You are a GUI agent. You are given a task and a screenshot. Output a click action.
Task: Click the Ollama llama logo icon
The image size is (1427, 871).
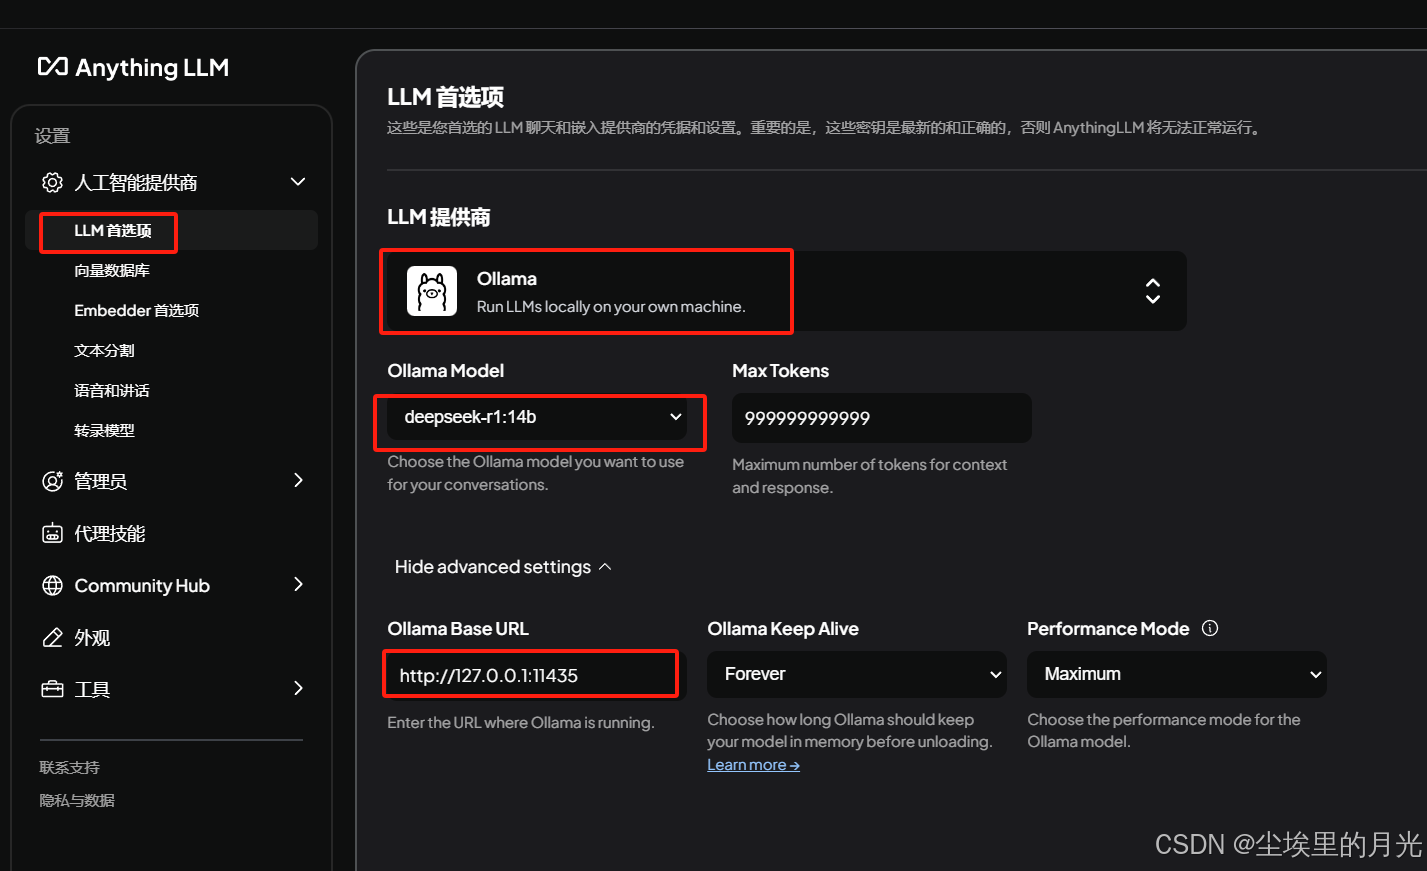point(432,291)
